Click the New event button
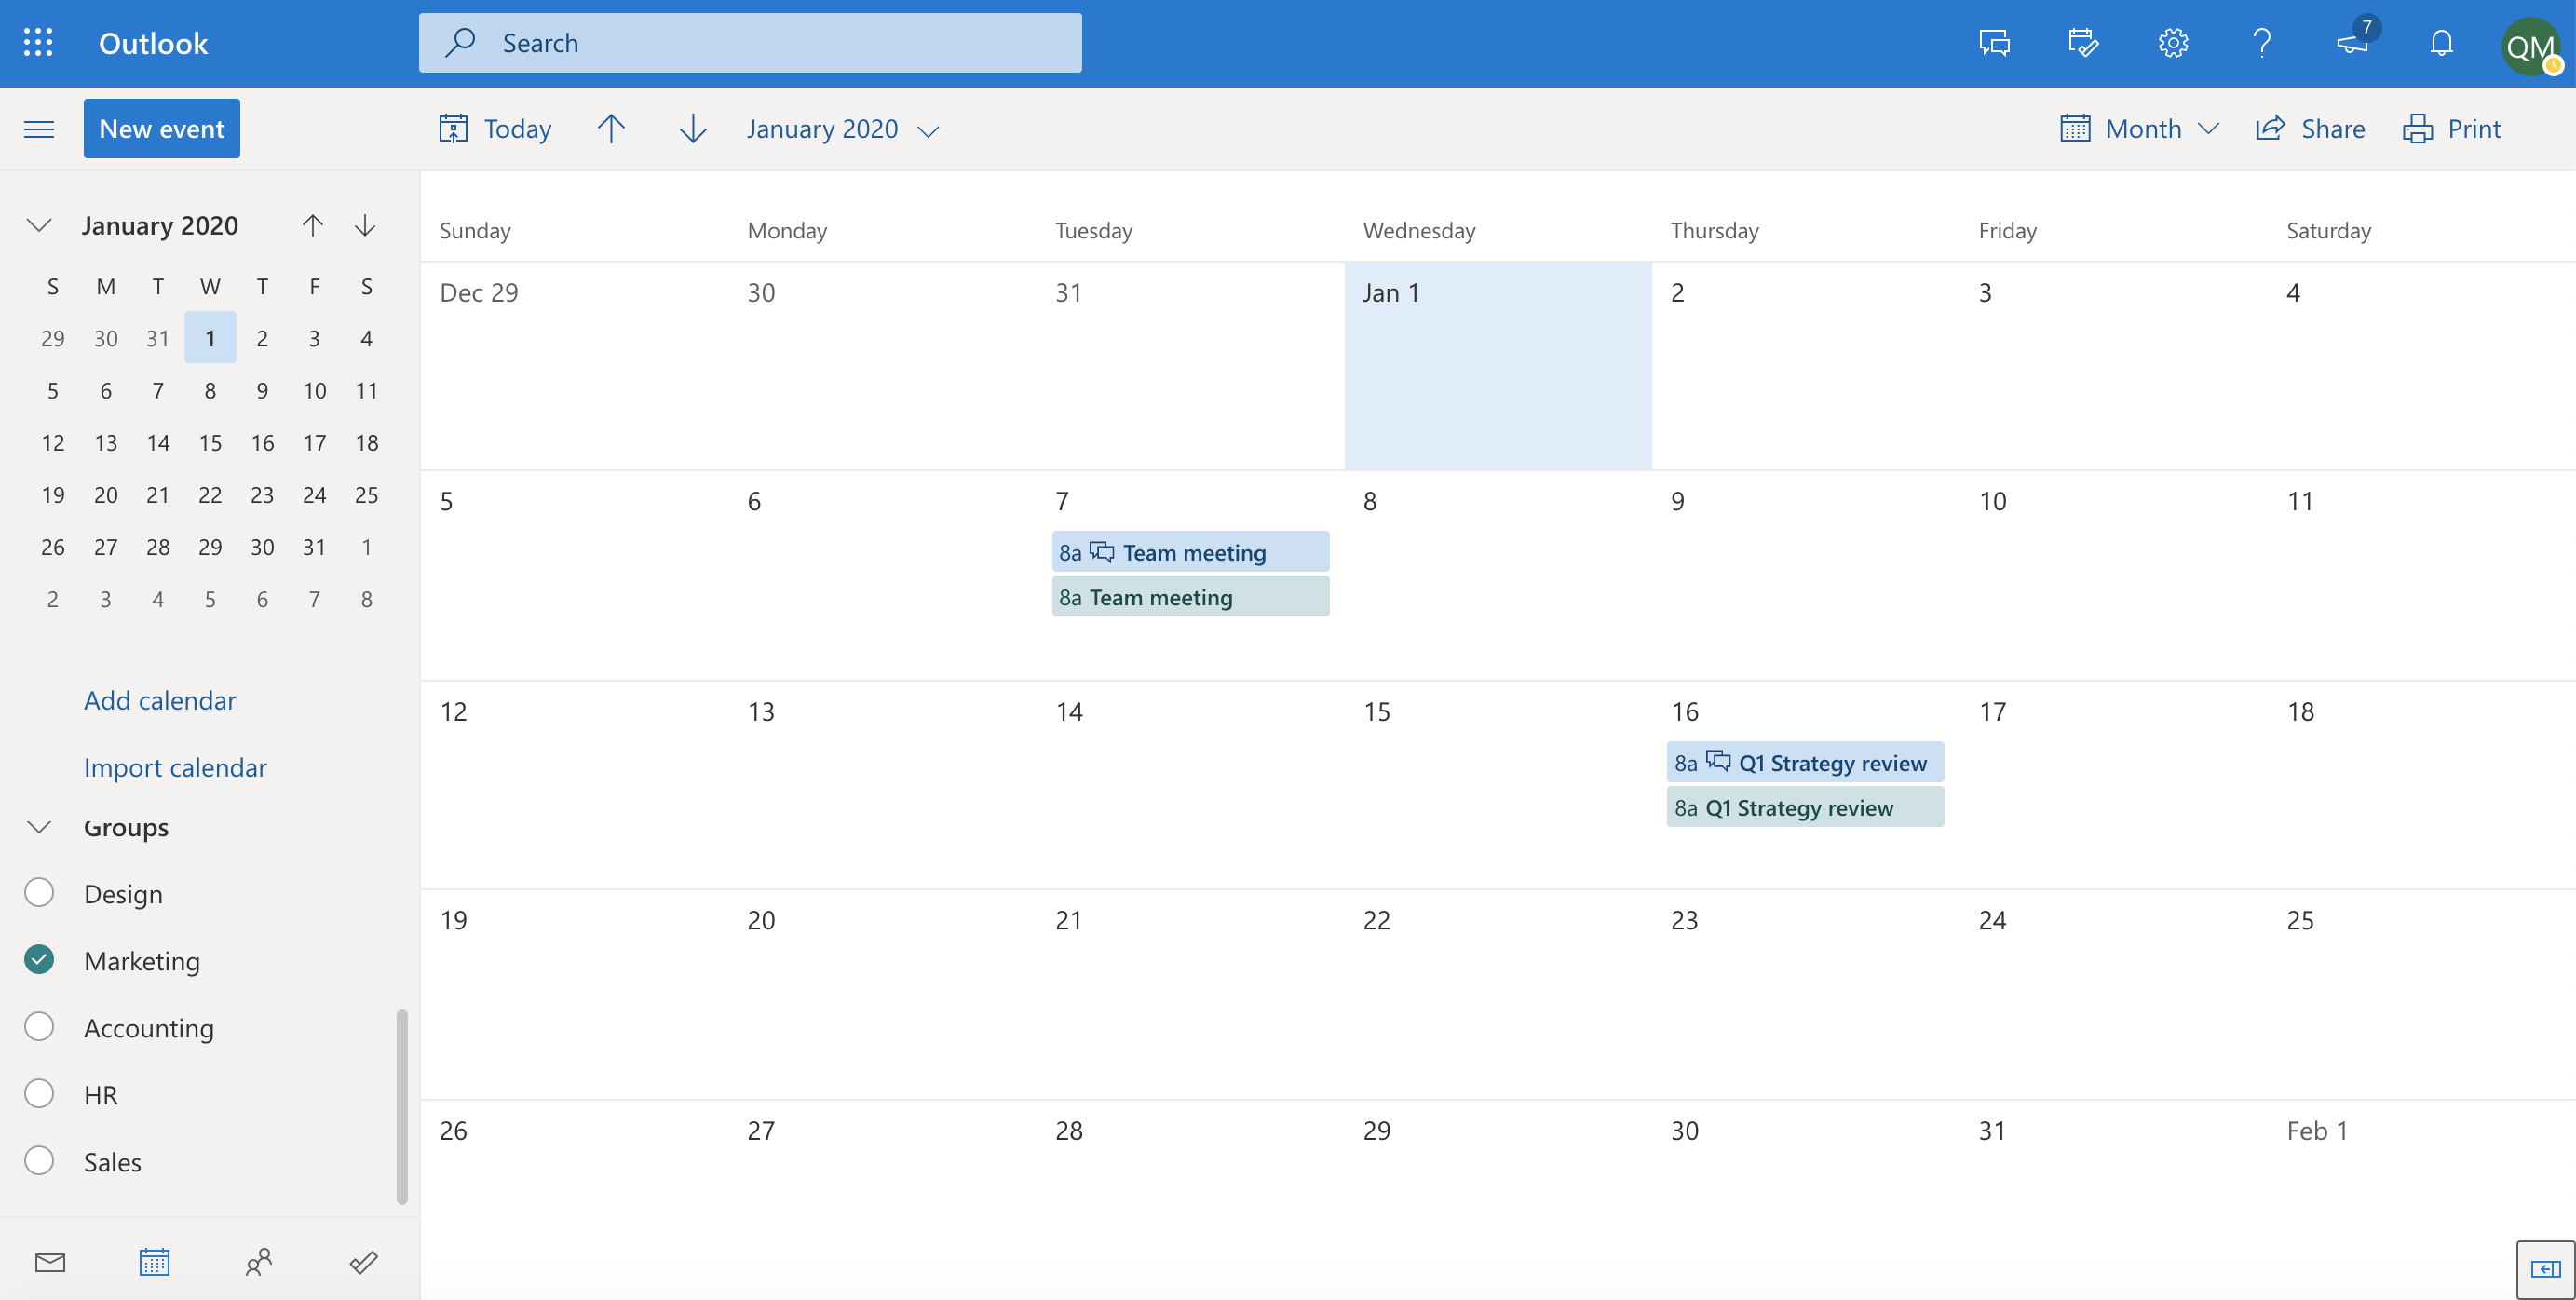The height and width of the screenshot is (1300, 2576). 161,126
